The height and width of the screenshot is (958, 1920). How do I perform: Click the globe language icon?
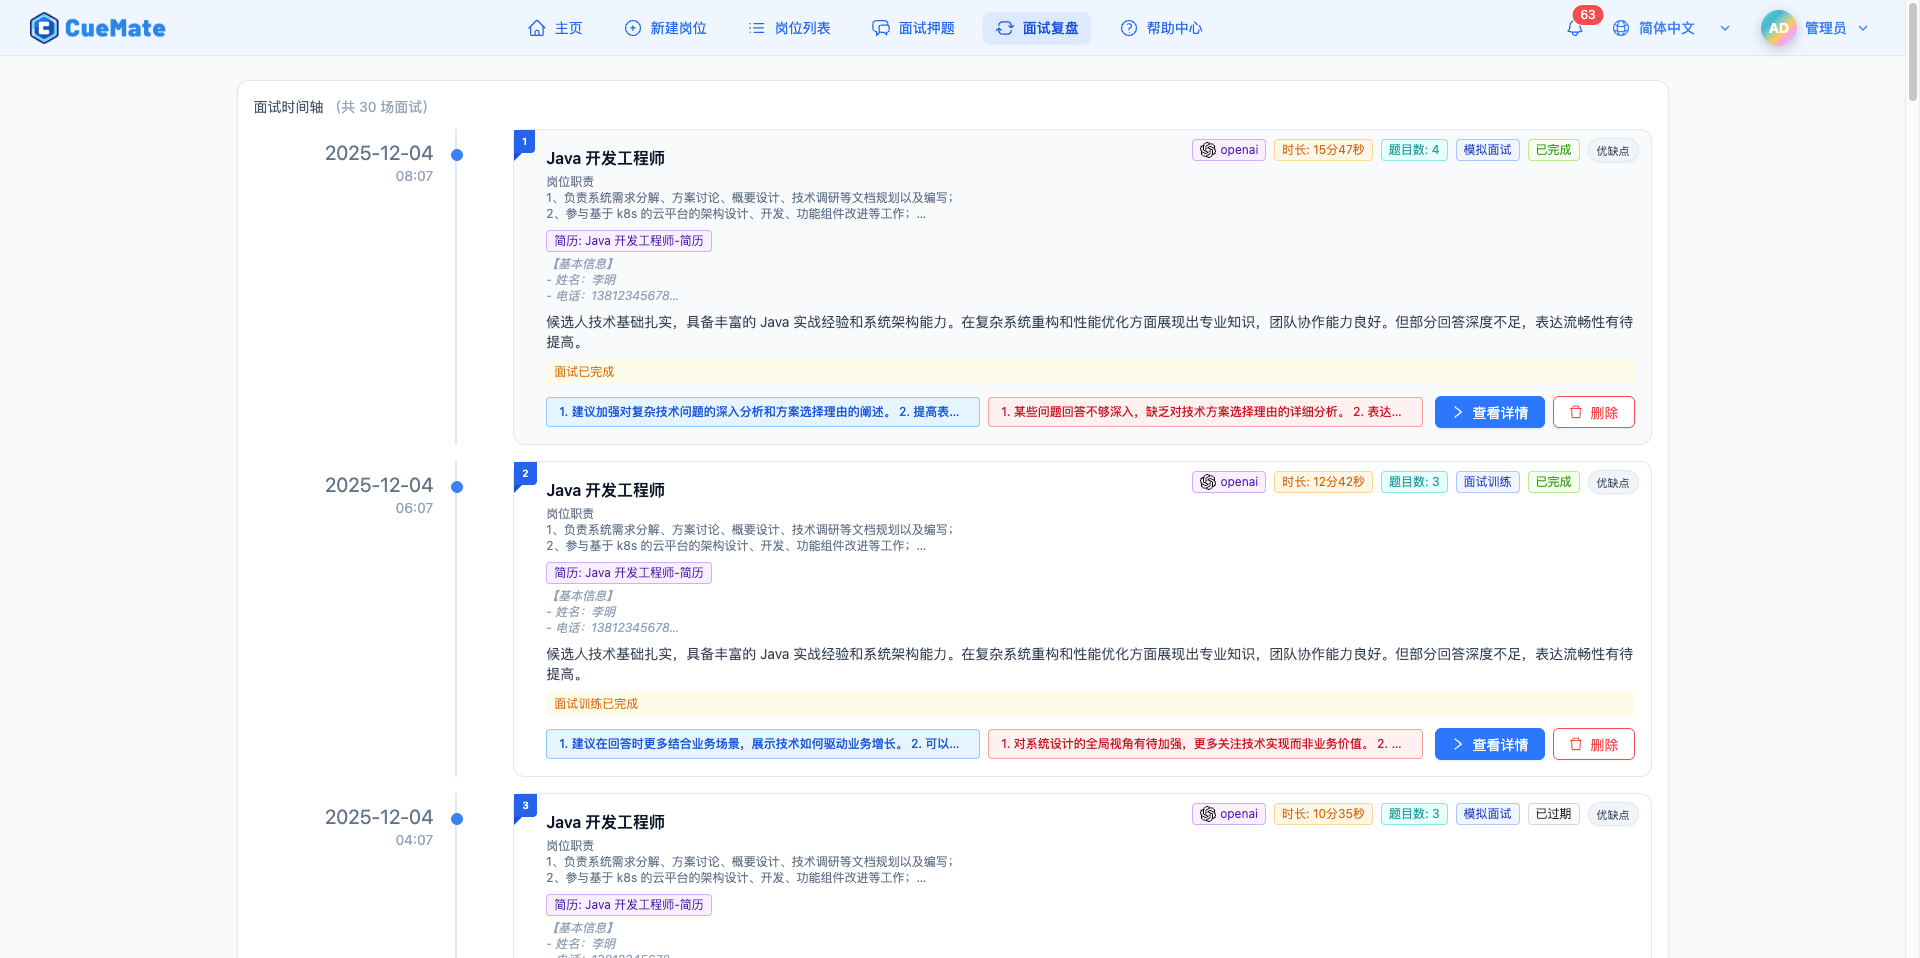click(x=1620, y=27)
